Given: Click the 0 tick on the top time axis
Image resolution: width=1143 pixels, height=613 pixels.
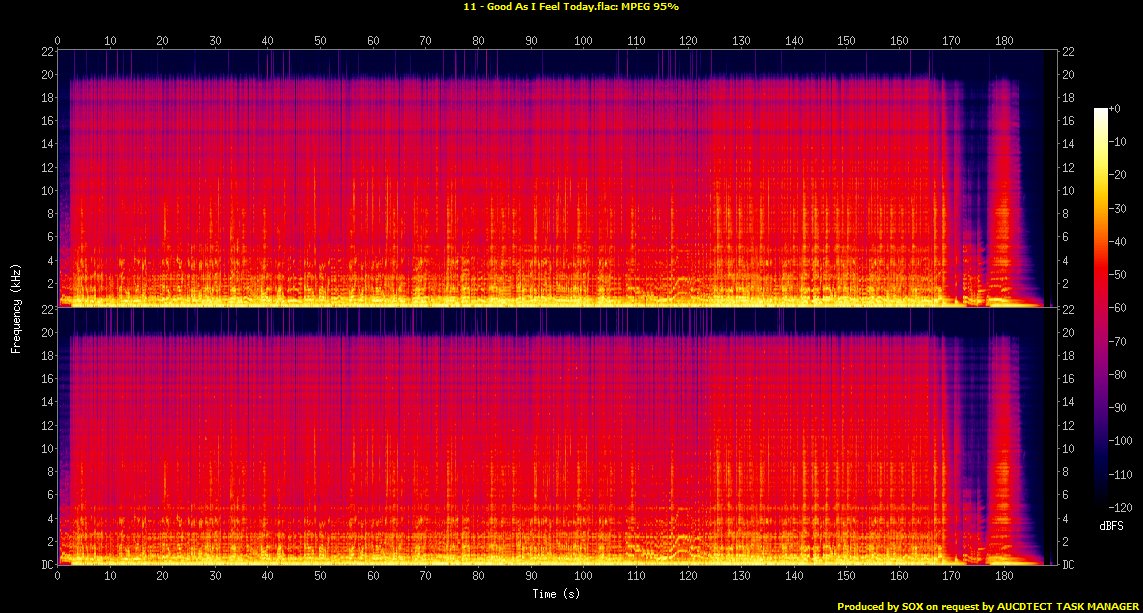Looking at the screenshot, I should point(58,41).
